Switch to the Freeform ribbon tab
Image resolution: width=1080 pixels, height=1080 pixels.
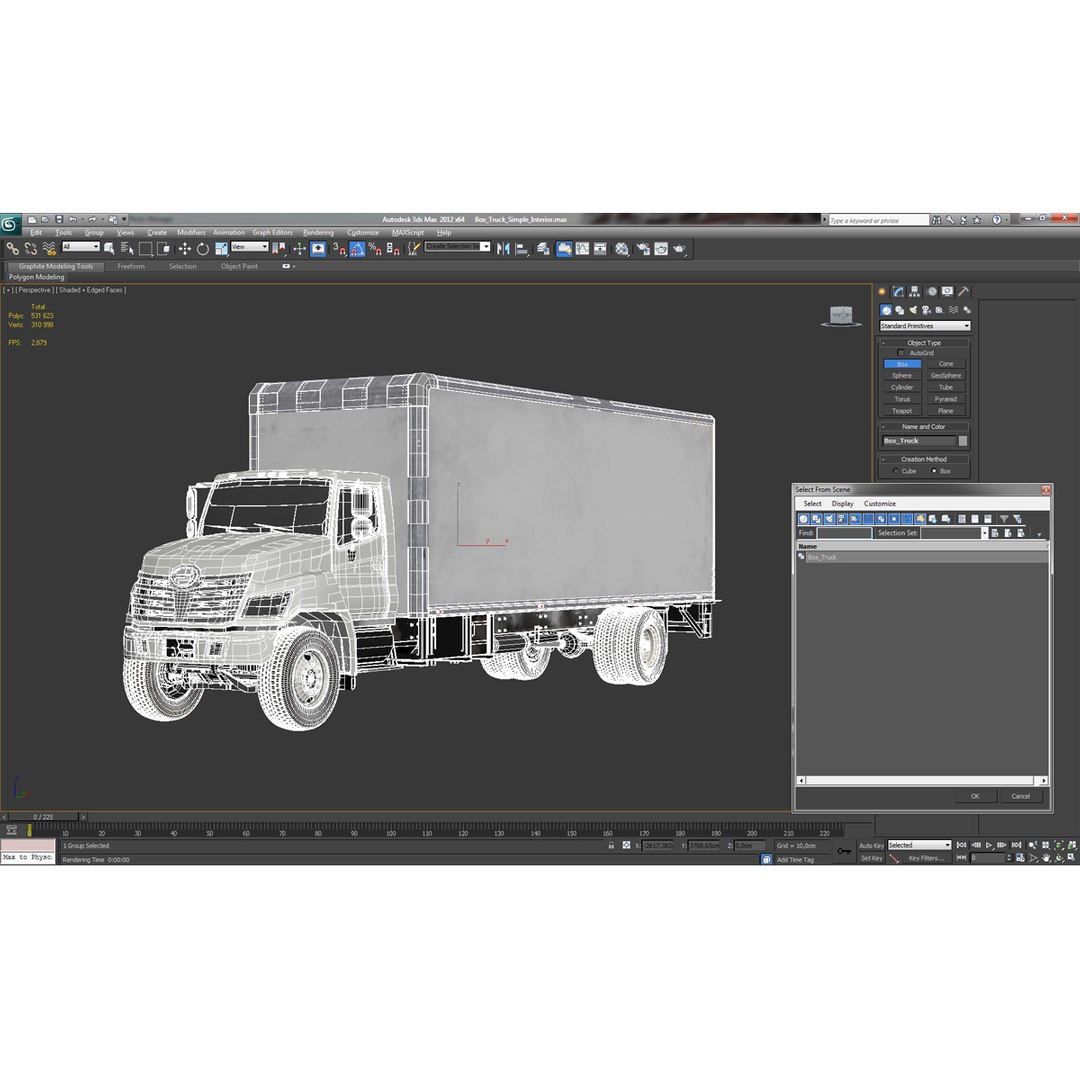click(x=131, y=266)
